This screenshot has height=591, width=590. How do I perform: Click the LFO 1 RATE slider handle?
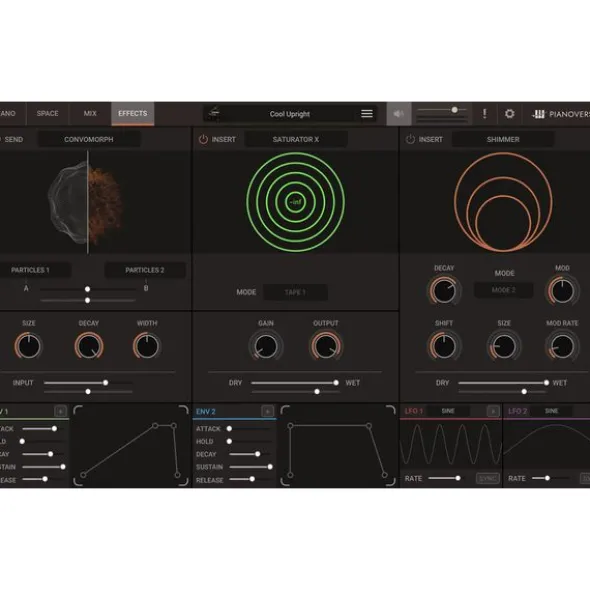tap(458, 478)
